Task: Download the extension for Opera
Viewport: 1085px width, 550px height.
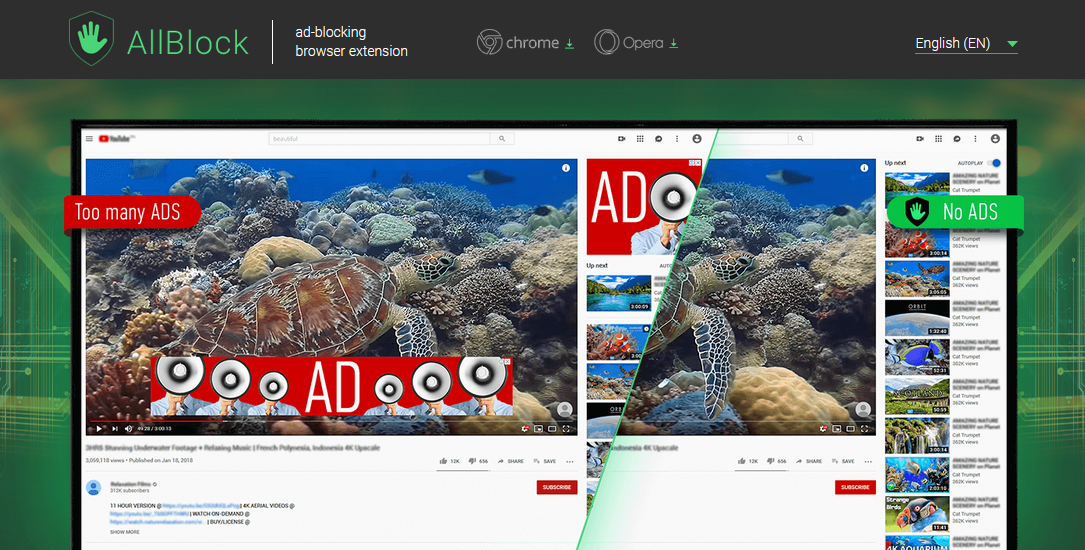Action: click(x=636, y=43)
